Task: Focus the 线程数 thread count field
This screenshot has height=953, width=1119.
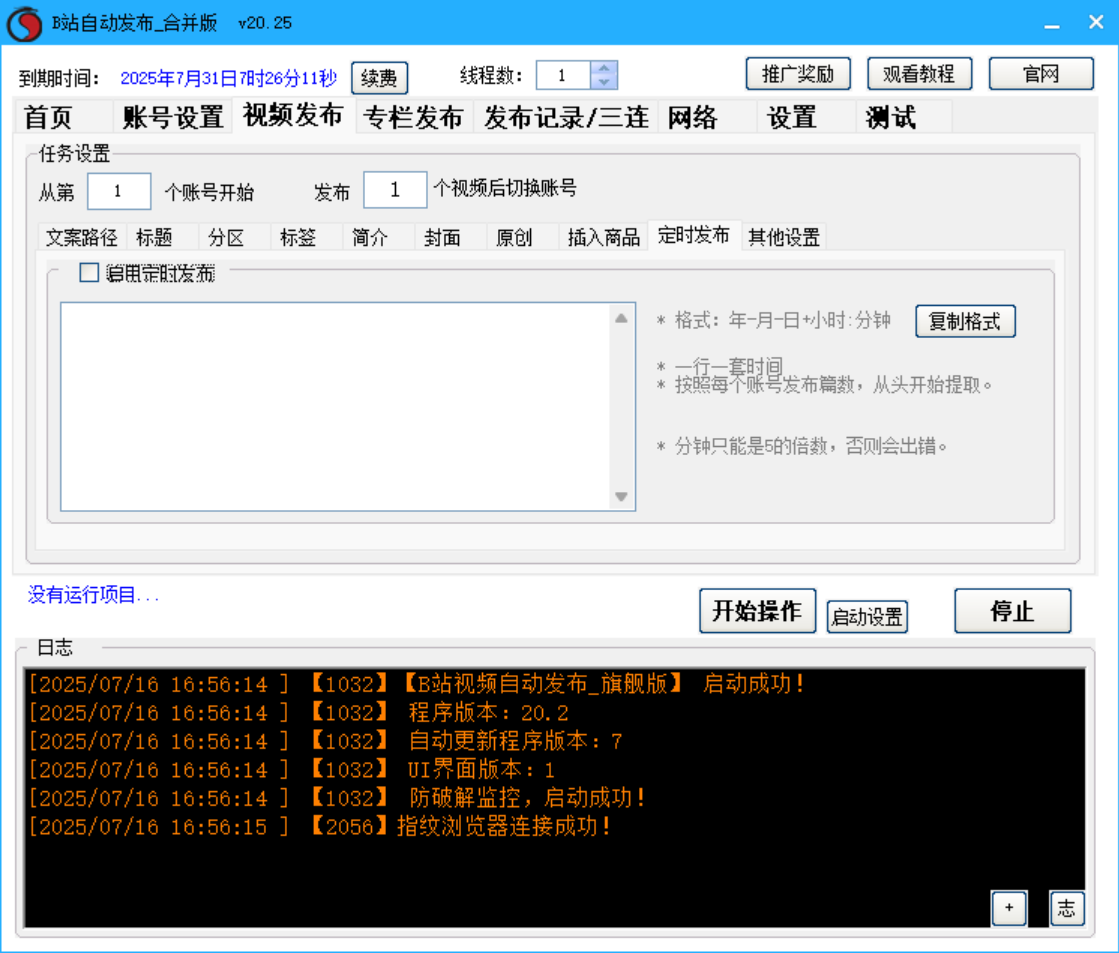Action: click(x=563, y=75)
